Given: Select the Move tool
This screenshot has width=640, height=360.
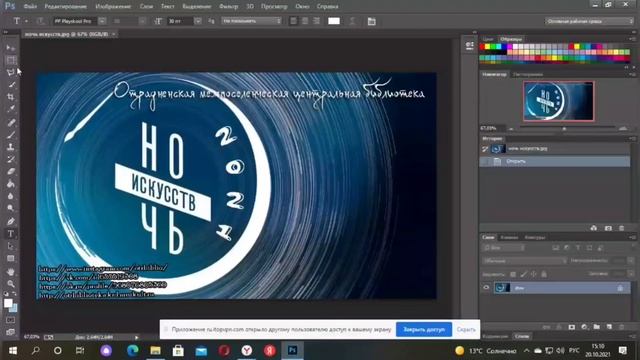Looking at the screenshot, I should (11, 48).
